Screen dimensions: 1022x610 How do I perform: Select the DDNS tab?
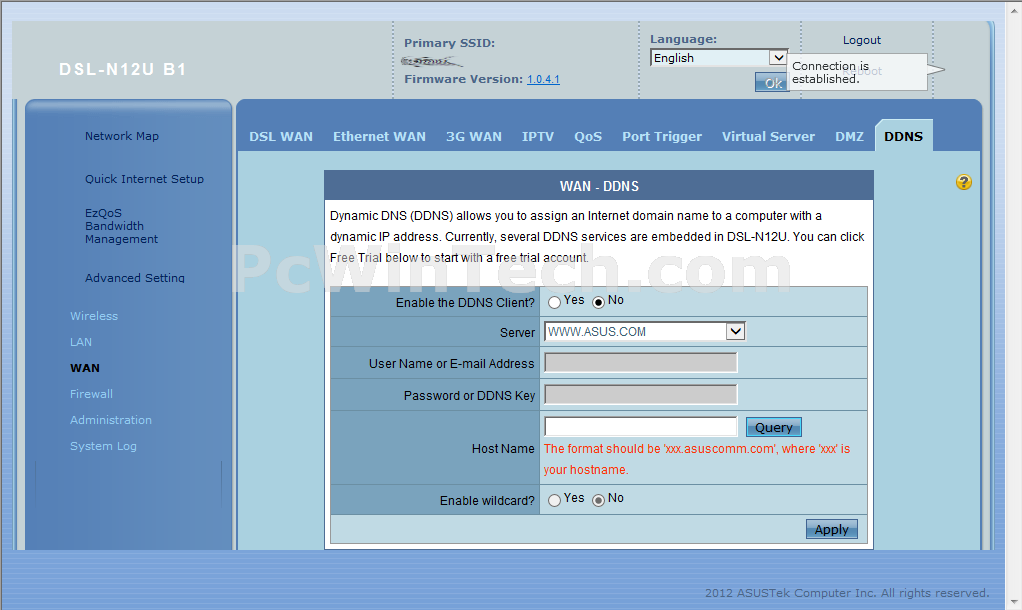coord(903,137)
